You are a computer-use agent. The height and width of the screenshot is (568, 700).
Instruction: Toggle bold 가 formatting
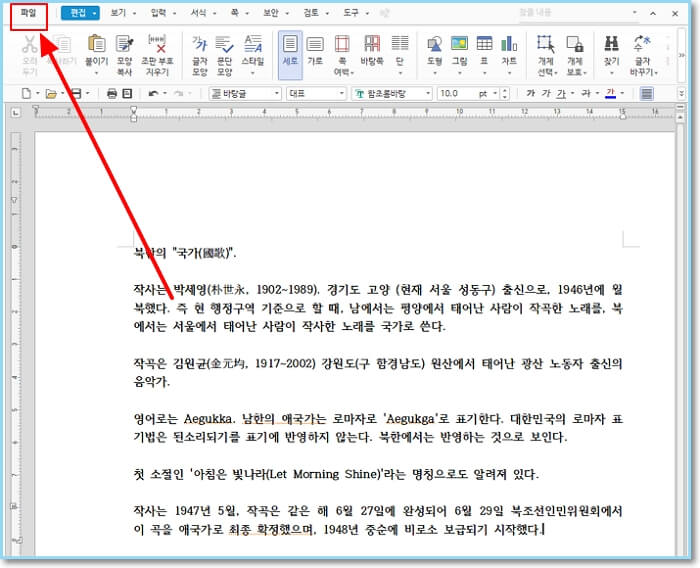(x=531, y=93)
